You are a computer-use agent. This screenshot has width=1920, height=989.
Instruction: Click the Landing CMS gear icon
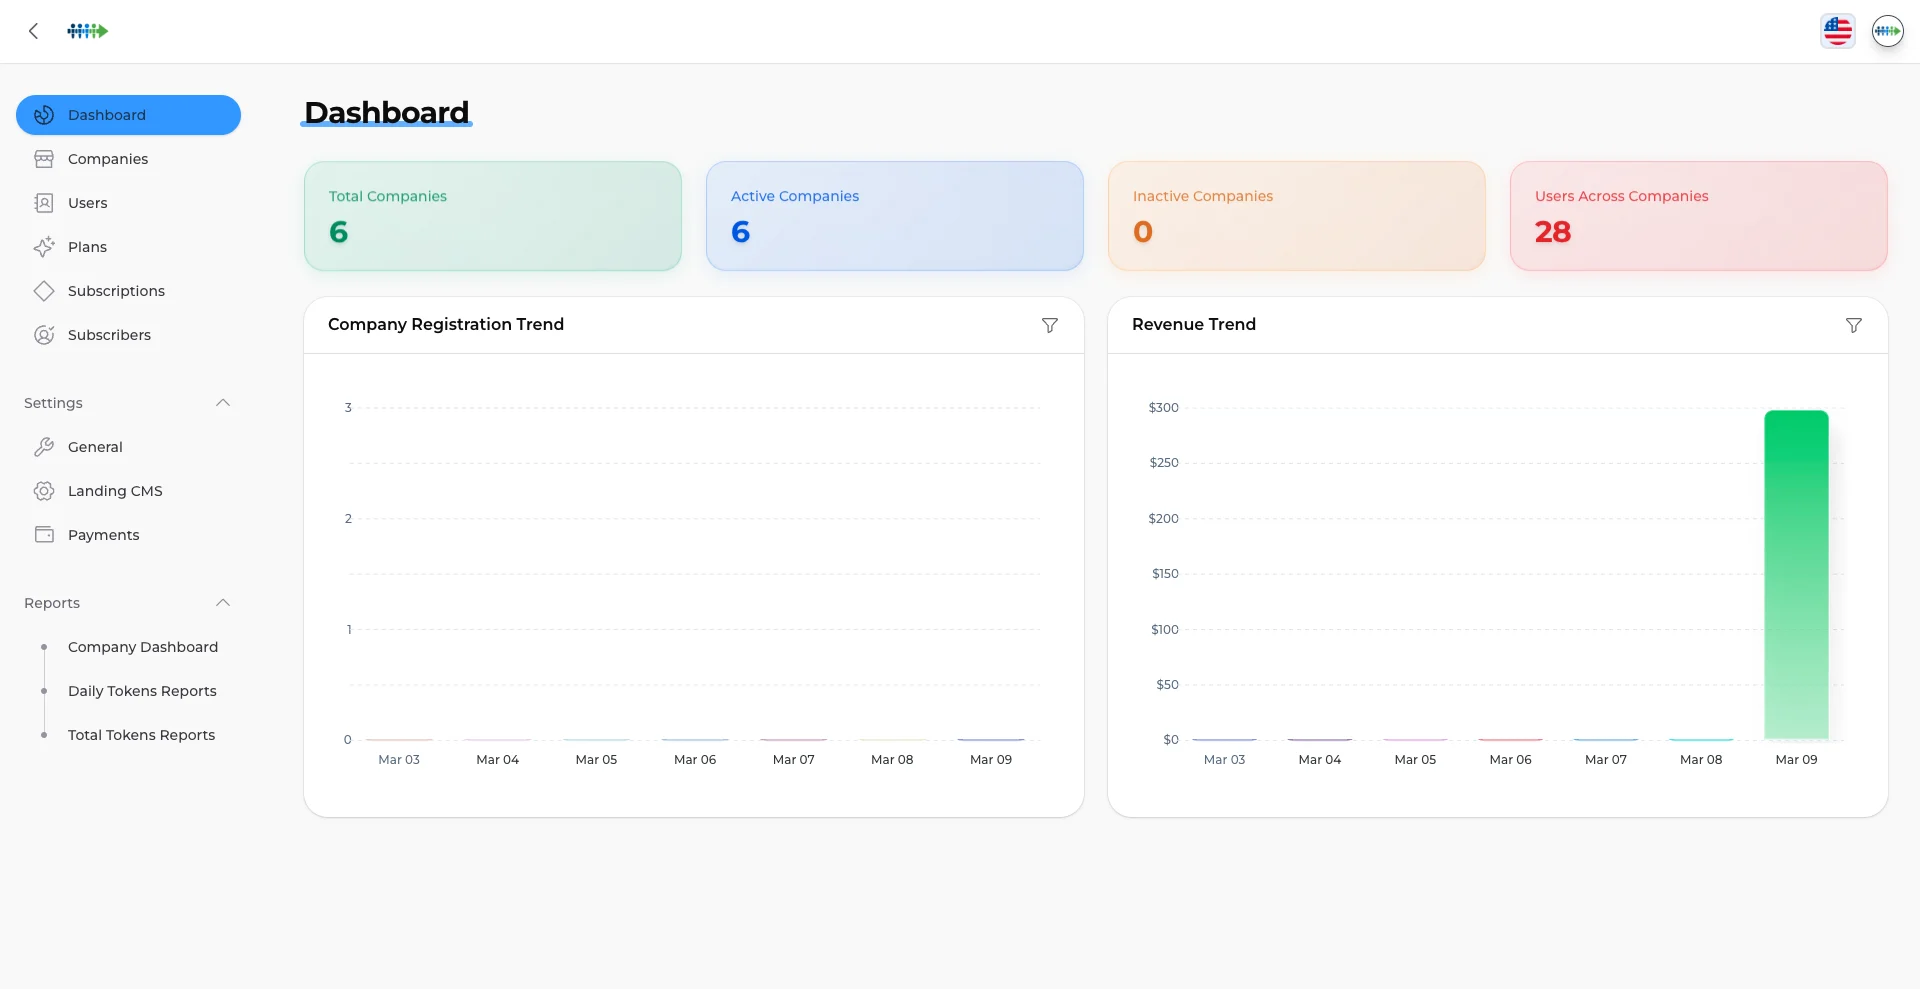[x=44, y=491]
